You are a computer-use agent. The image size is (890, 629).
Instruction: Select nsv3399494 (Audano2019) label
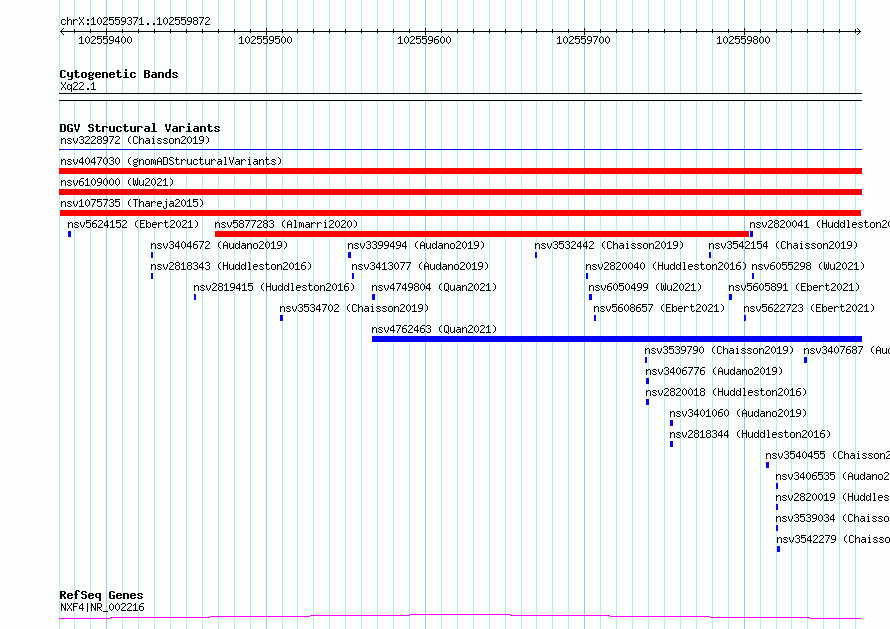416,245
